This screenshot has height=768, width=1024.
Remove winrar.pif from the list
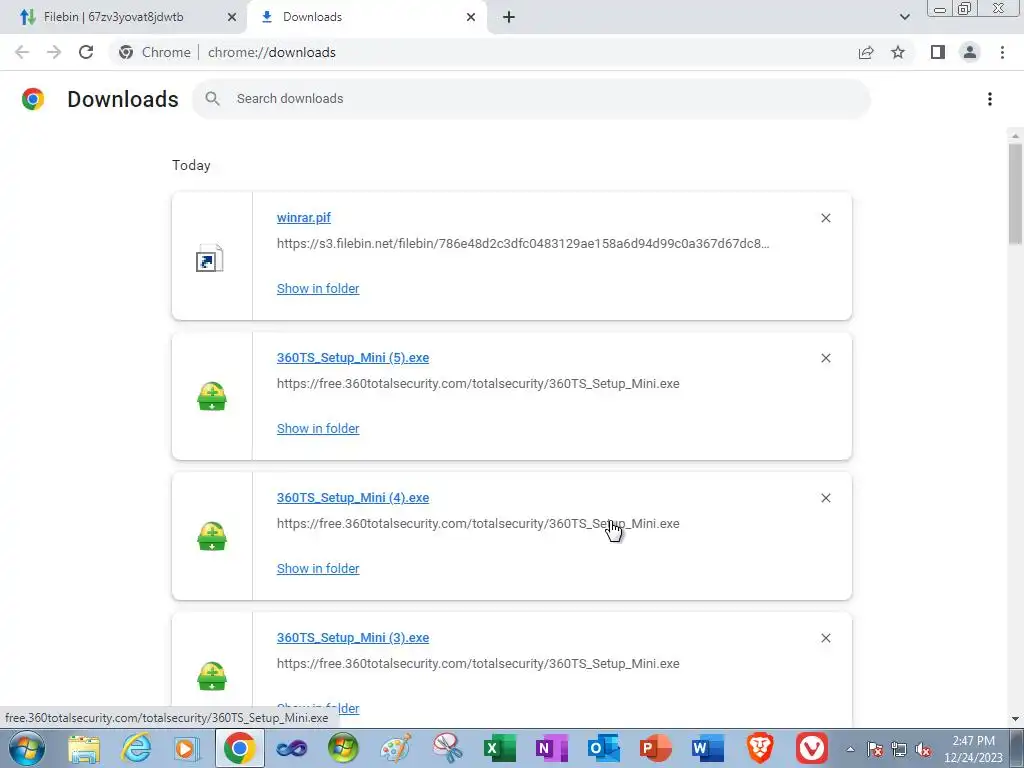tap(825, 218)
